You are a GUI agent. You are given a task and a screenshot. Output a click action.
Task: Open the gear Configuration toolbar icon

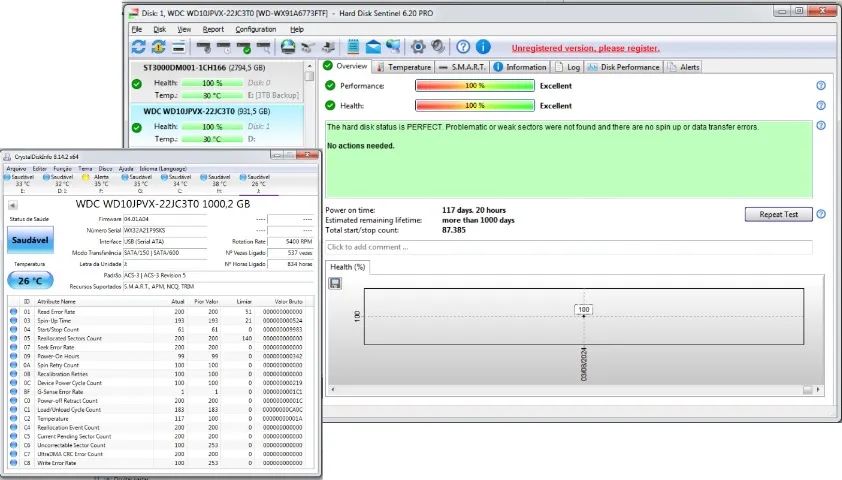pyautogui.click(x=419, y=47)
